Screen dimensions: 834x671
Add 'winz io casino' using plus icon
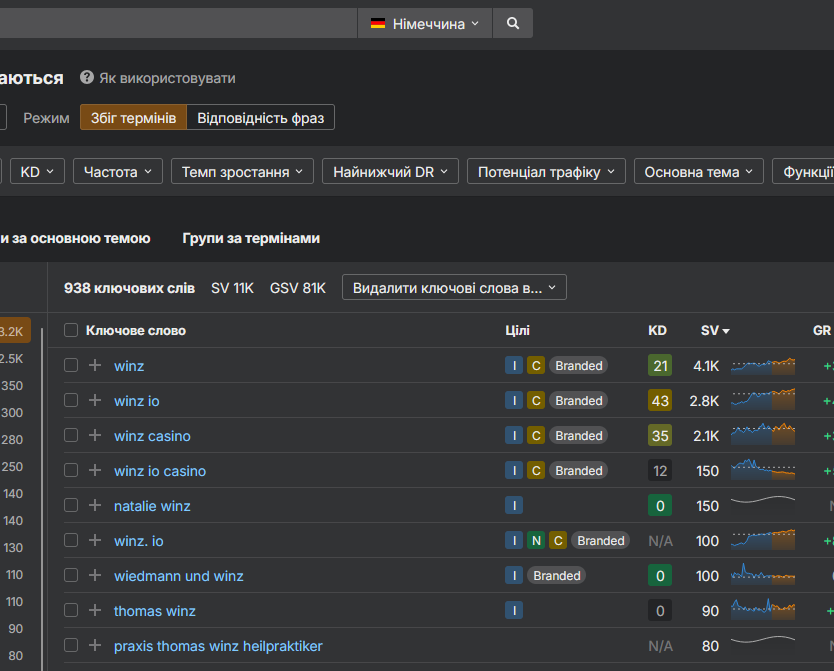(95, 471)
